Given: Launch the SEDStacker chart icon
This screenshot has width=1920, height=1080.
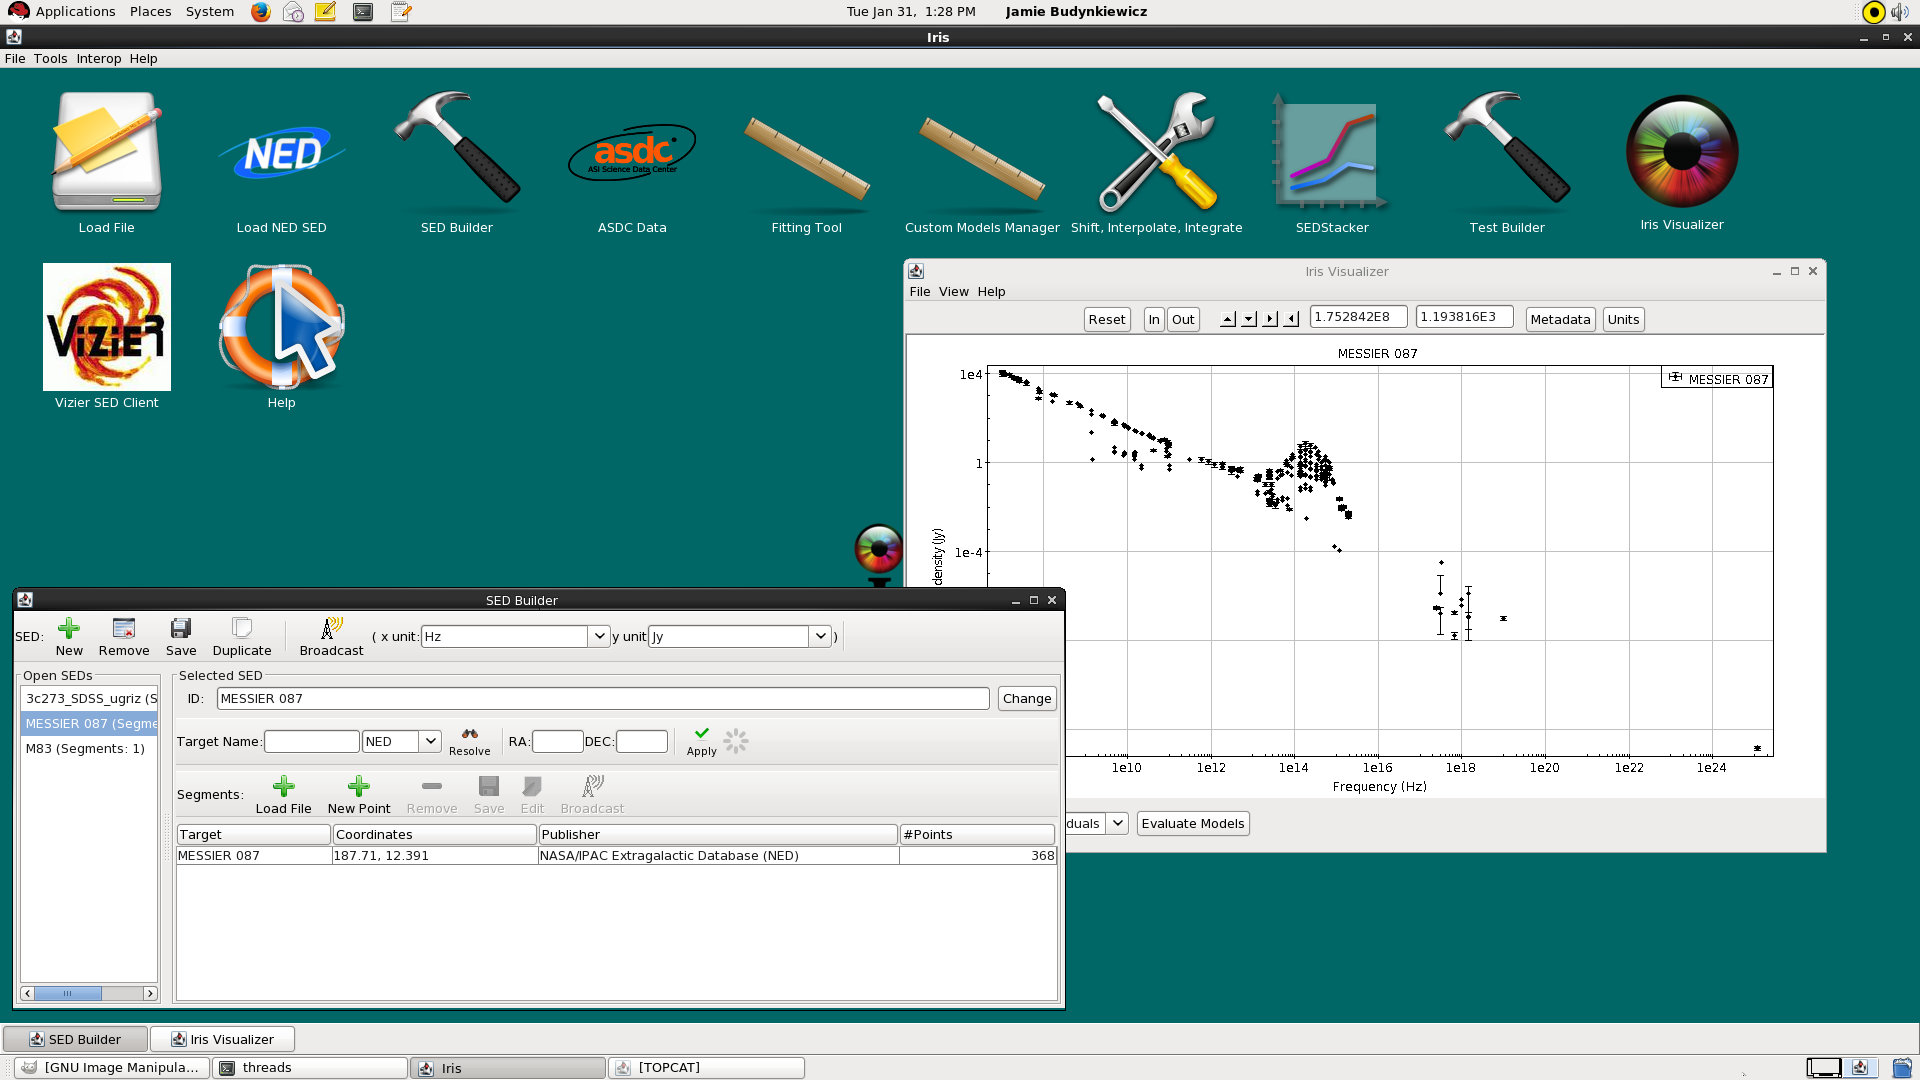Looking at the screenshot, I should [1332, 152].
